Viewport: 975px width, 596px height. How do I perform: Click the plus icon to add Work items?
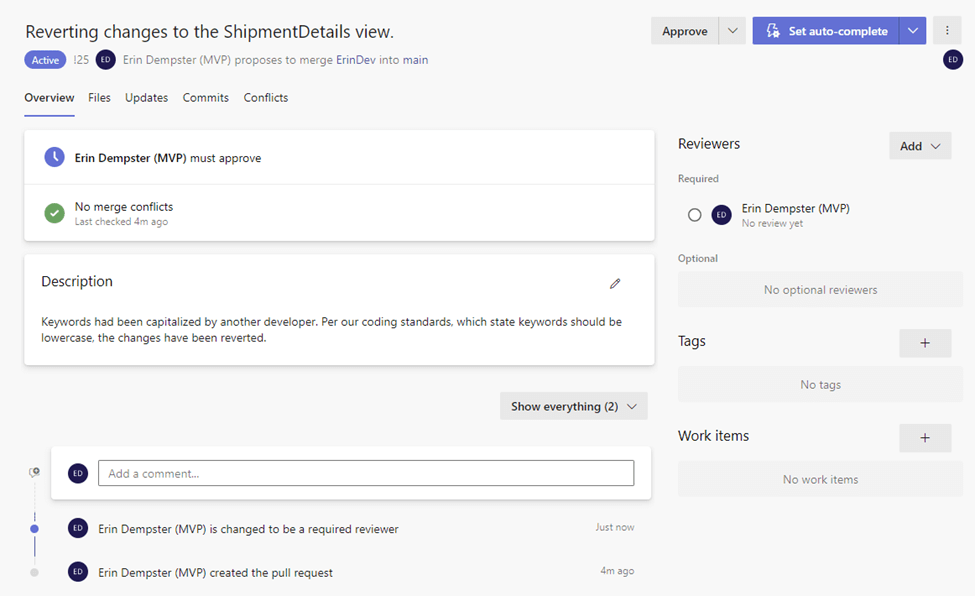tap(925, 438)
